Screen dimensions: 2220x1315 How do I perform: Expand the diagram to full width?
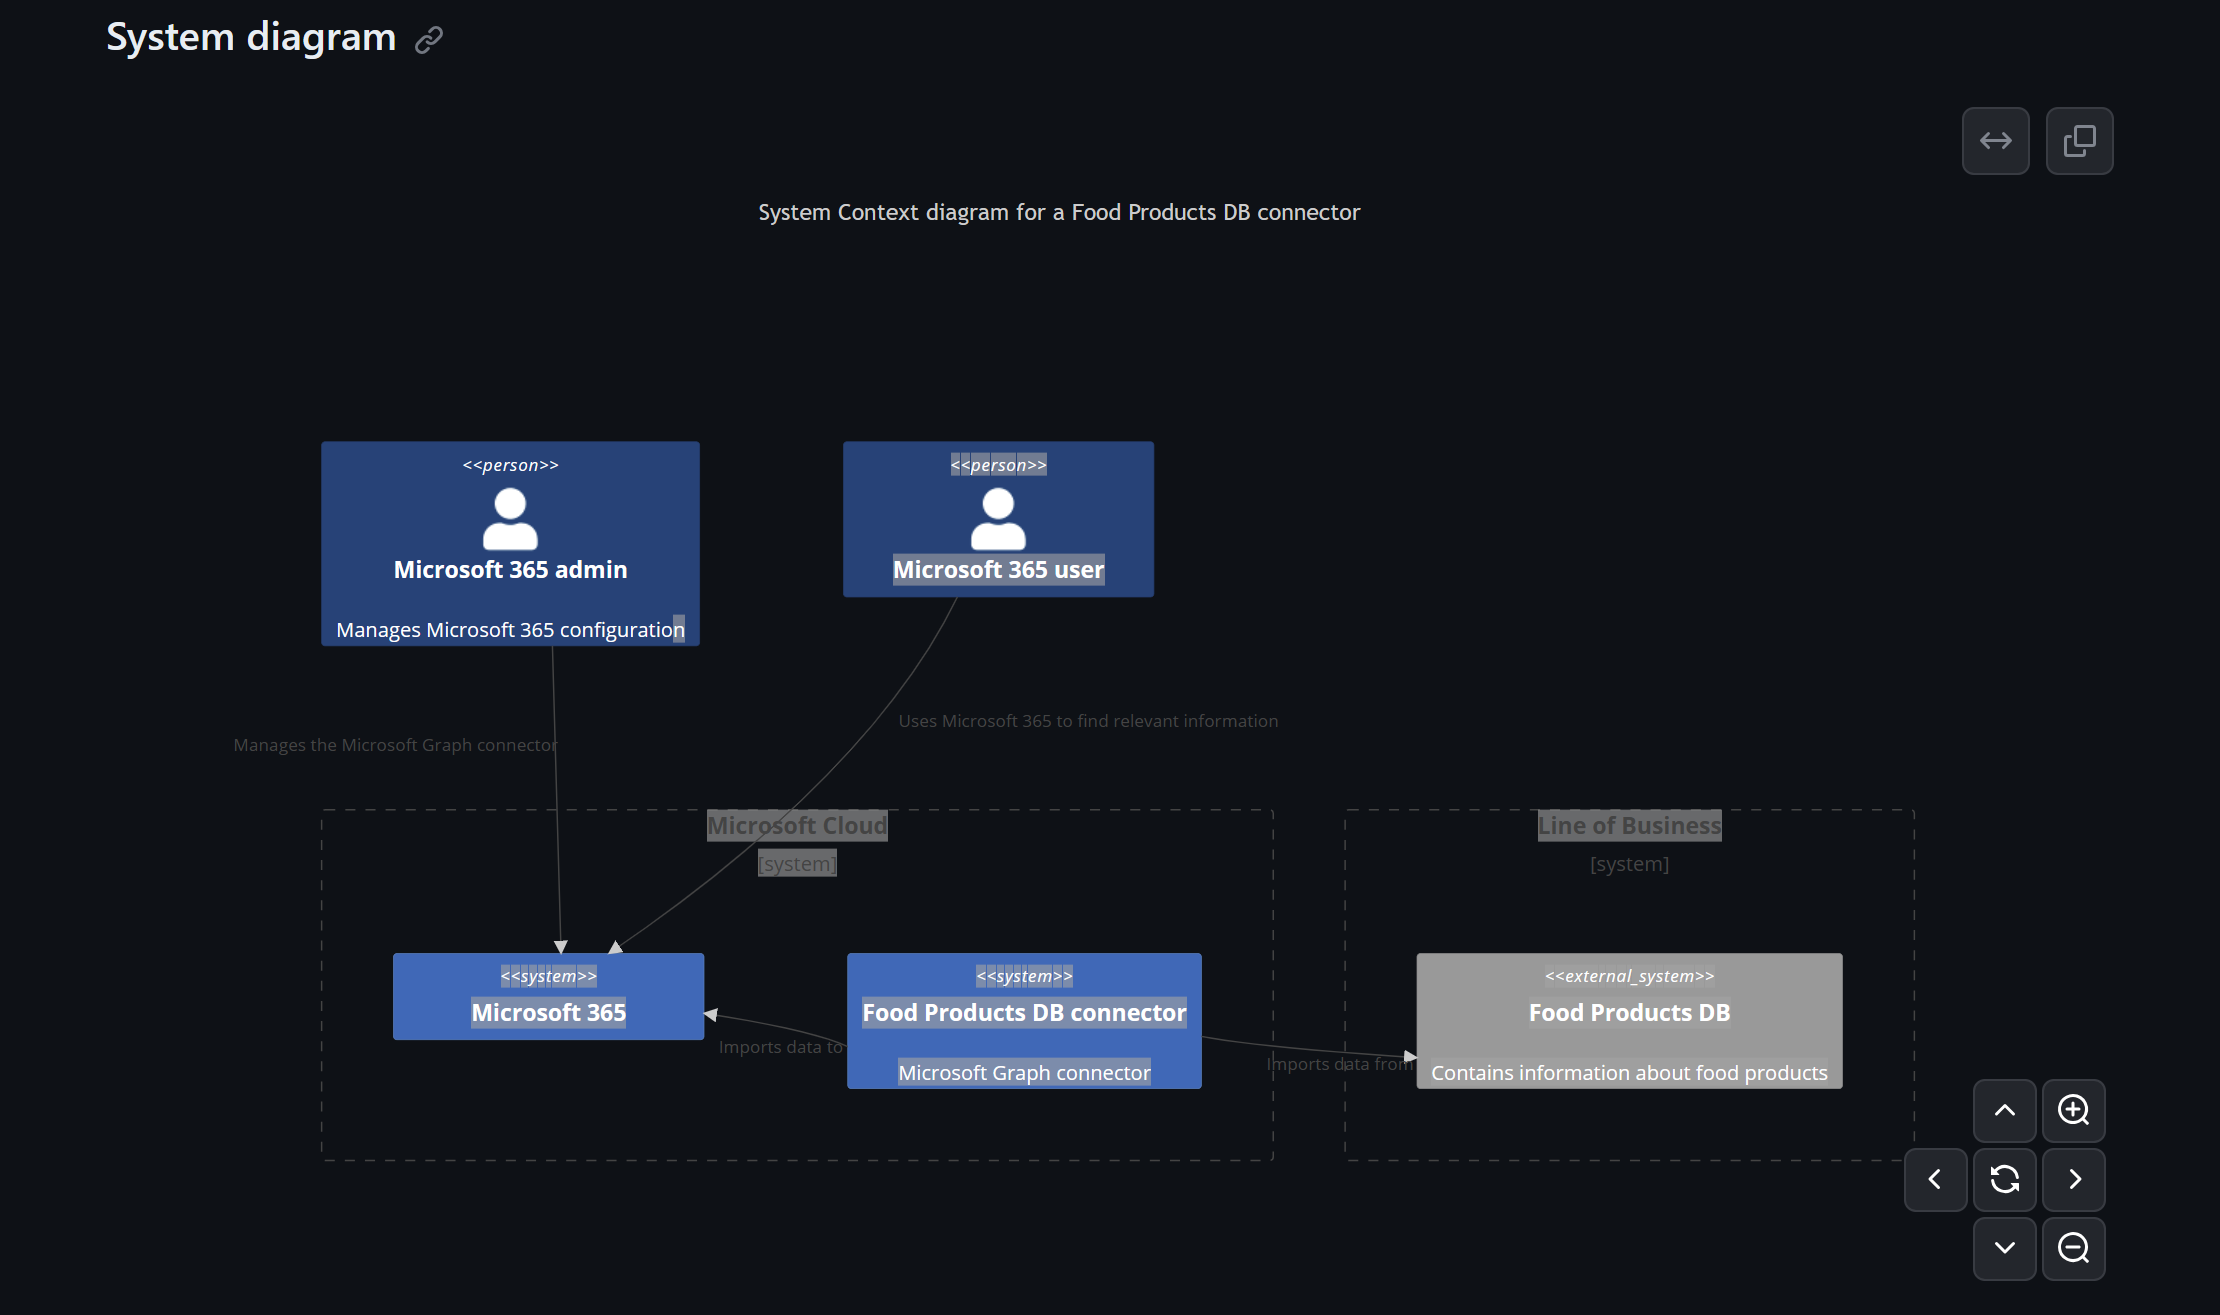1995,140
